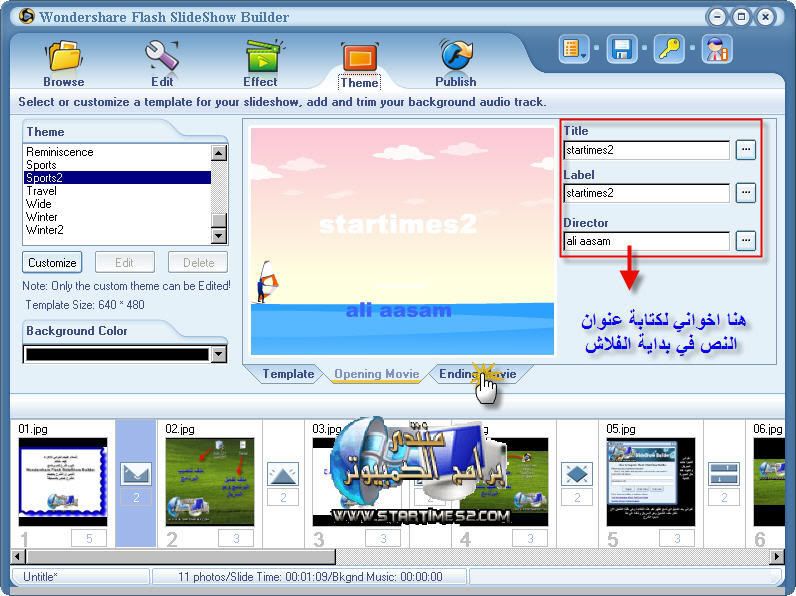This screenshot has height=596, width=796.
Task: Click duration box 5 under 01.jpg
Action: (x=89, y=538)
